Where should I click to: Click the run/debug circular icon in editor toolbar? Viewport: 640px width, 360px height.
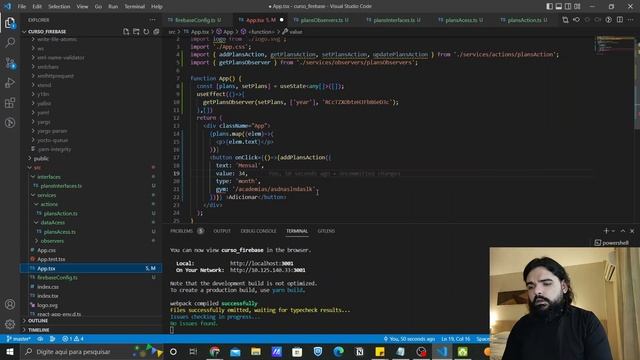(609, 20)
